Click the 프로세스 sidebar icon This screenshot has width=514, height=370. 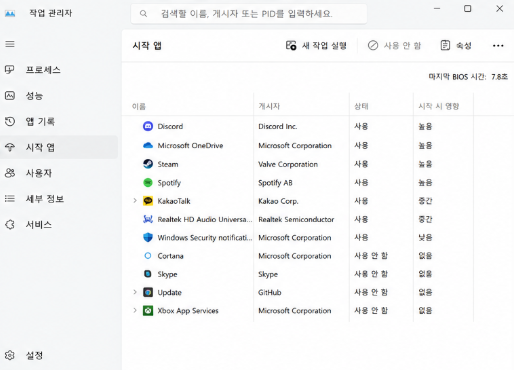point(10,70)
